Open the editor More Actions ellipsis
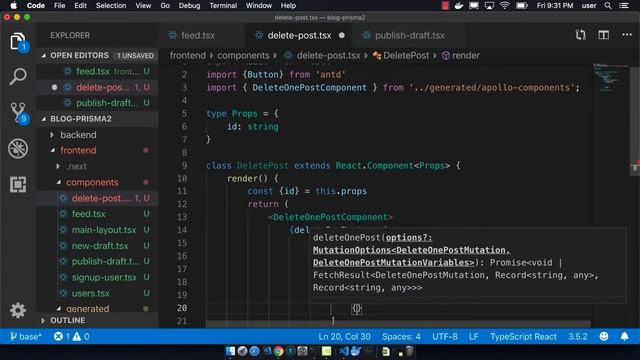This screenshot has width=640, height=360. (x=627, y=35)
